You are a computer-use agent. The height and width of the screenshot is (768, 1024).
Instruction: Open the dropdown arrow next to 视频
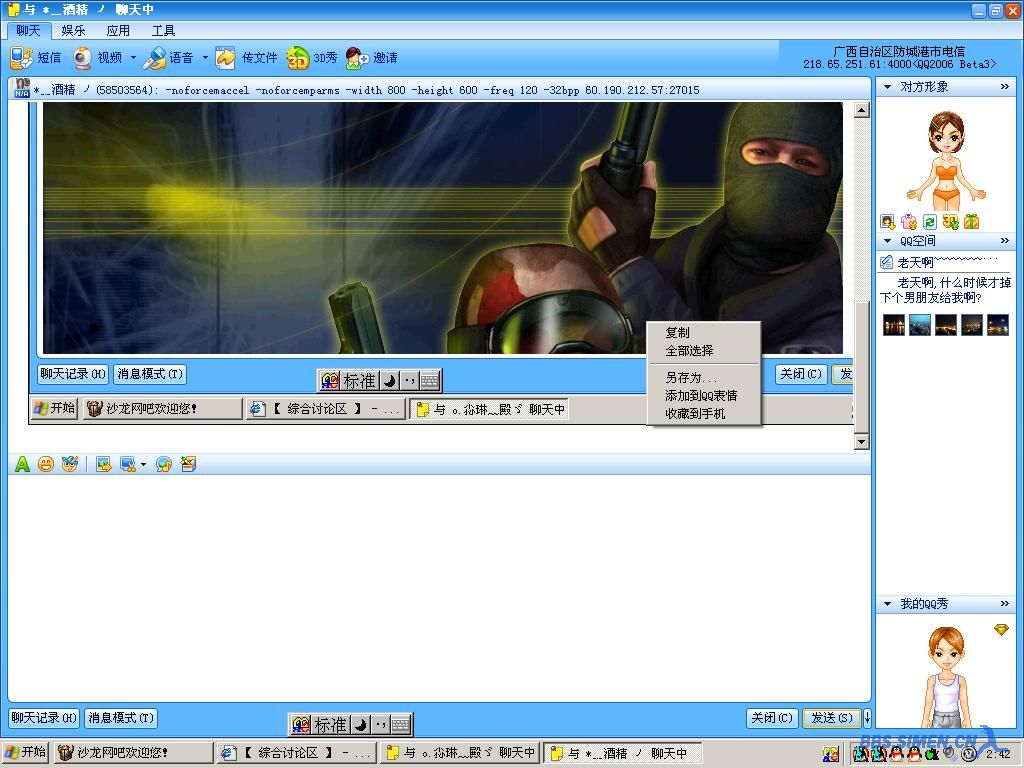133,57
